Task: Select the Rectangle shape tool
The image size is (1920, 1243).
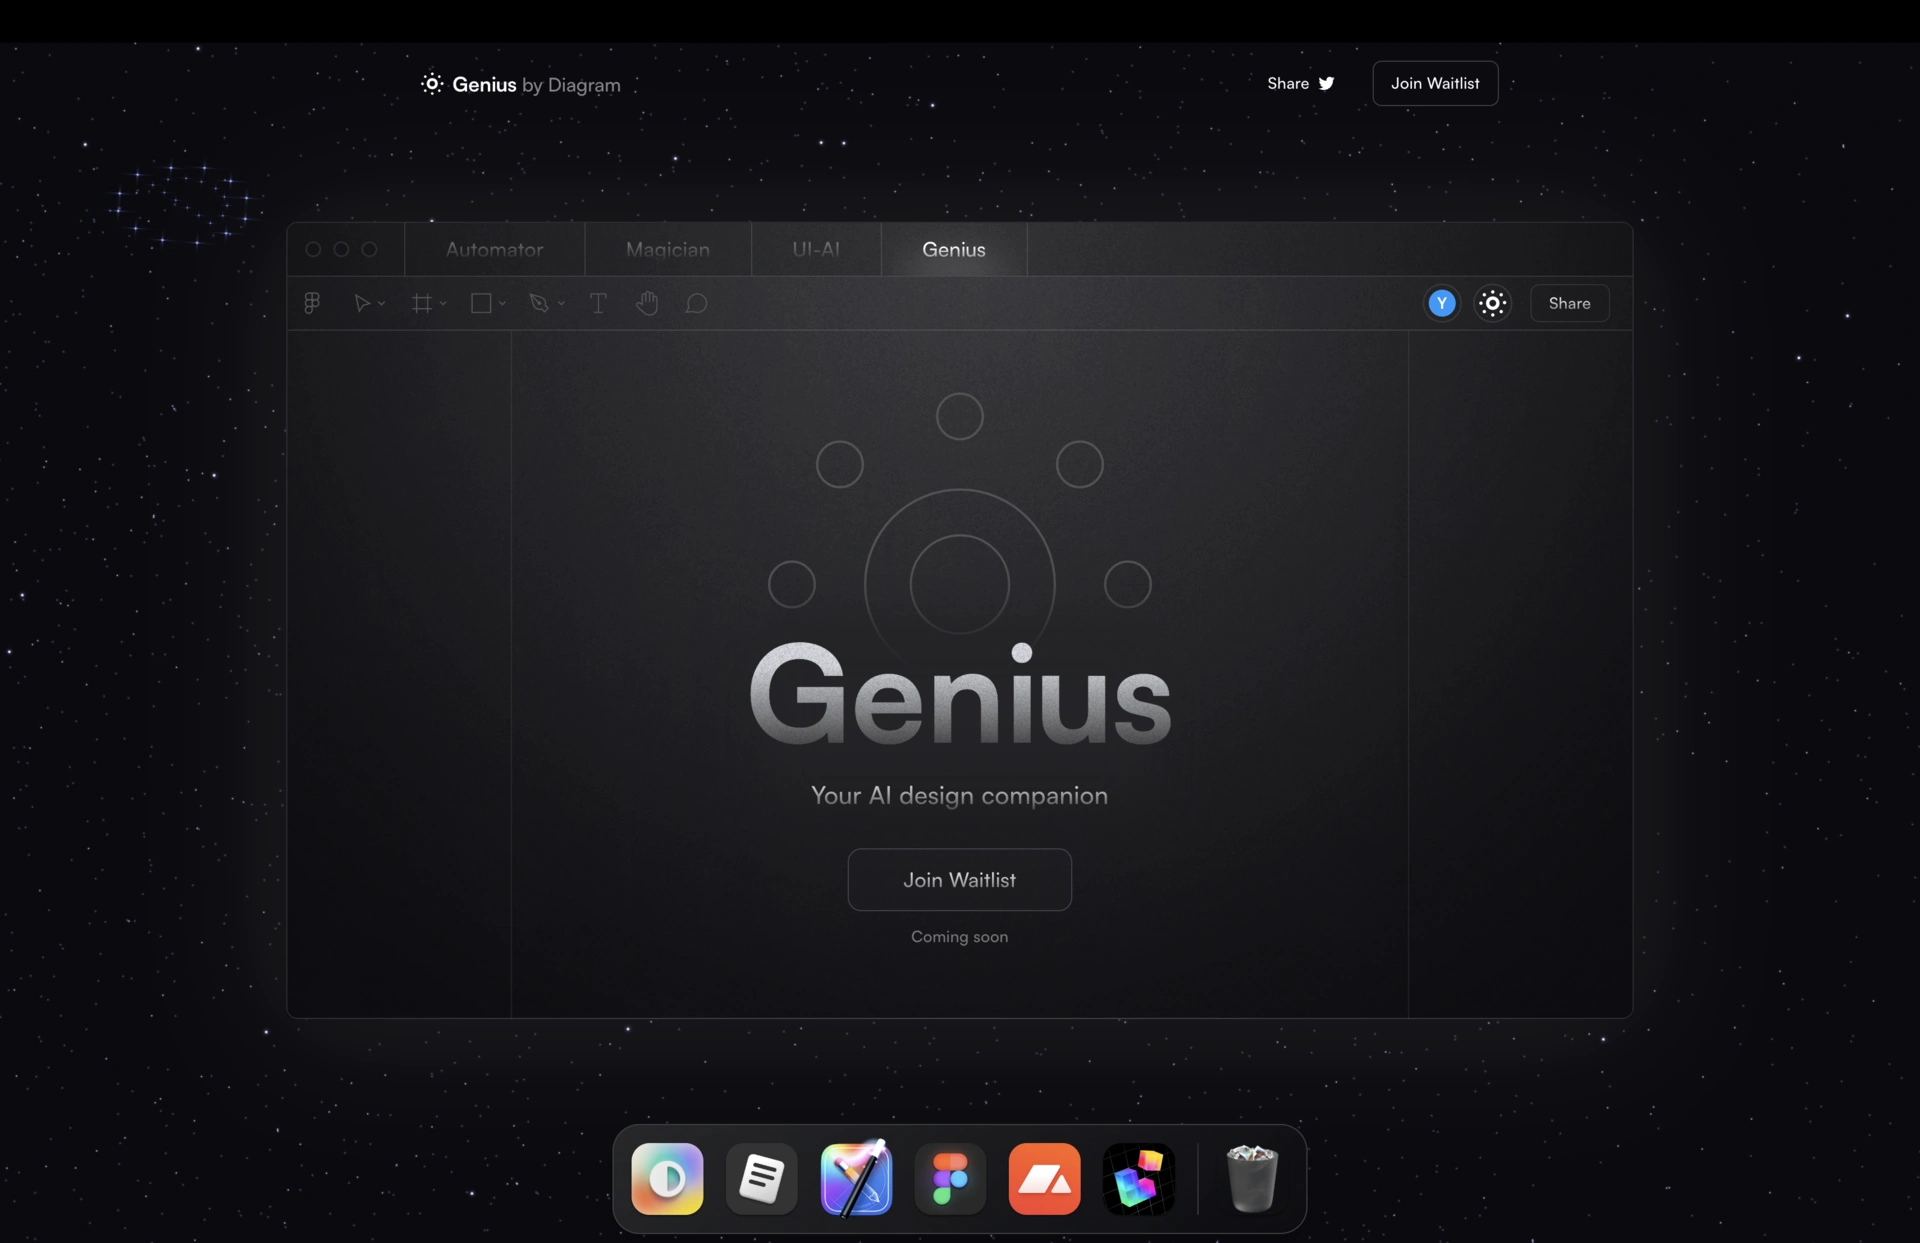Action: click(481, 303)
